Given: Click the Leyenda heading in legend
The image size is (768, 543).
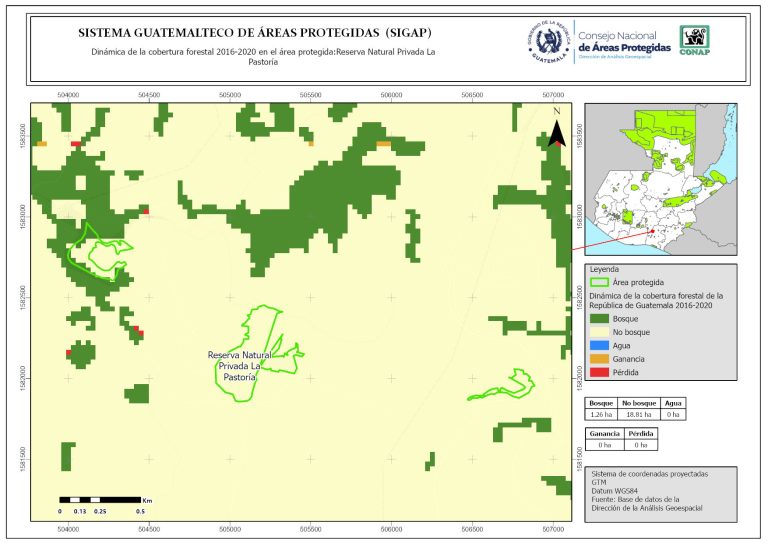Looking at the screenshot, I should 605,269.
